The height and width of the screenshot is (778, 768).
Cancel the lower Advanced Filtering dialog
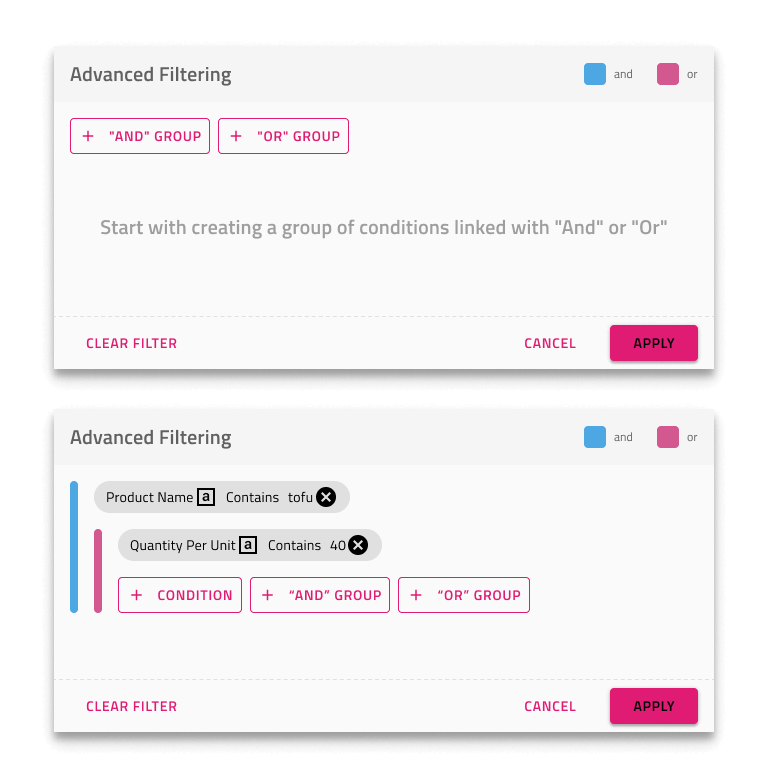click(x=550, y=706)
